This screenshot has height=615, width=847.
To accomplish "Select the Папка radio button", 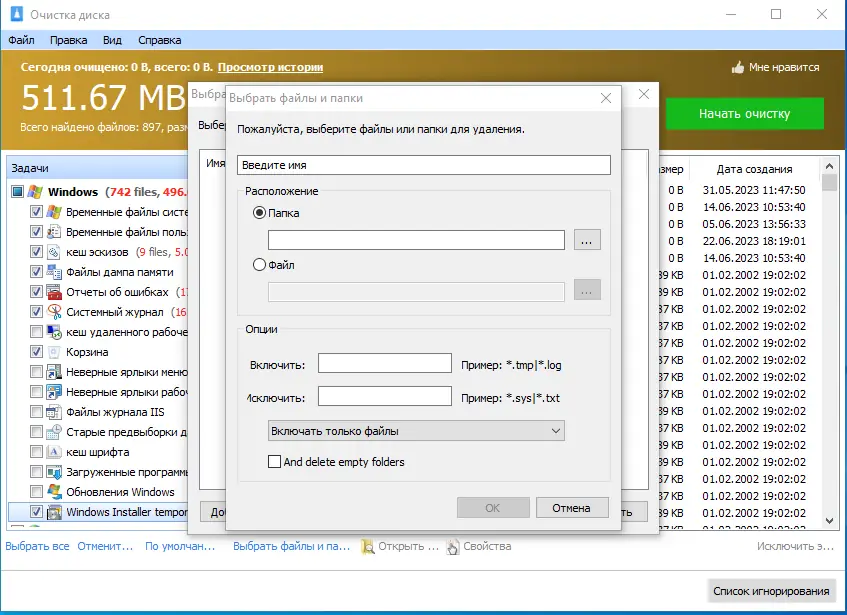I will (259, 213).
